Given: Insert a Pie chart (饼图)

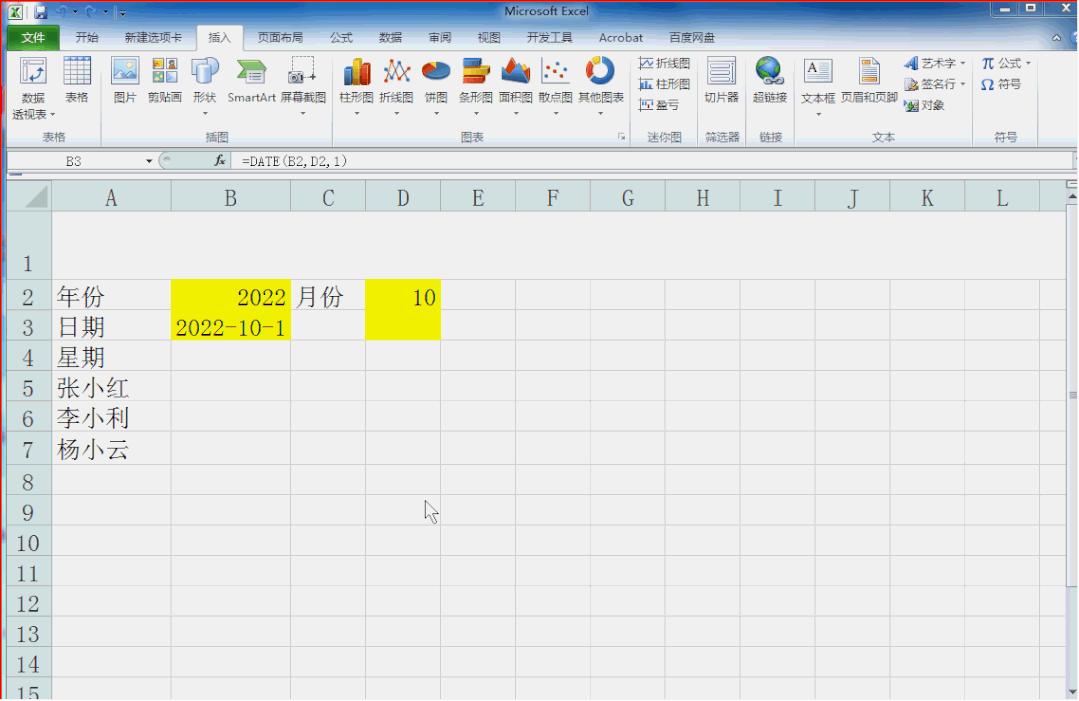Looking at the screenshot, I should pos(436,86).
